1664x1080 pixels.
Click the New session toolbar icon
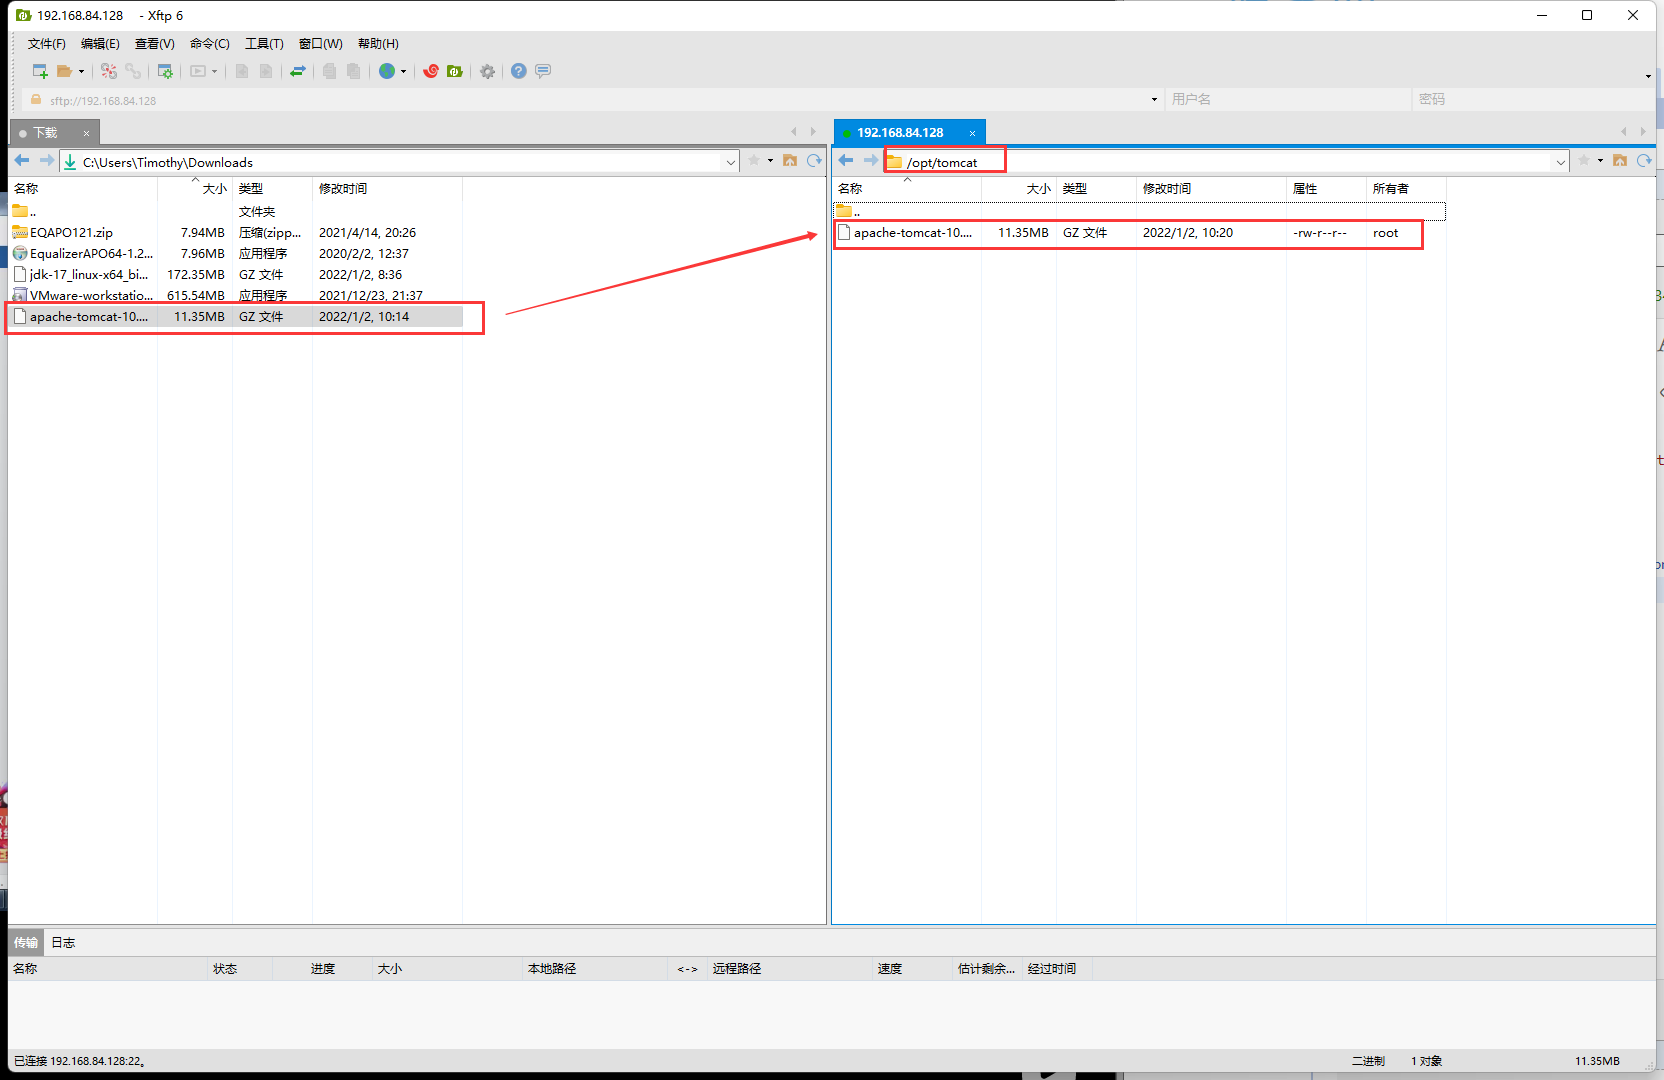(x=40, y=71)
